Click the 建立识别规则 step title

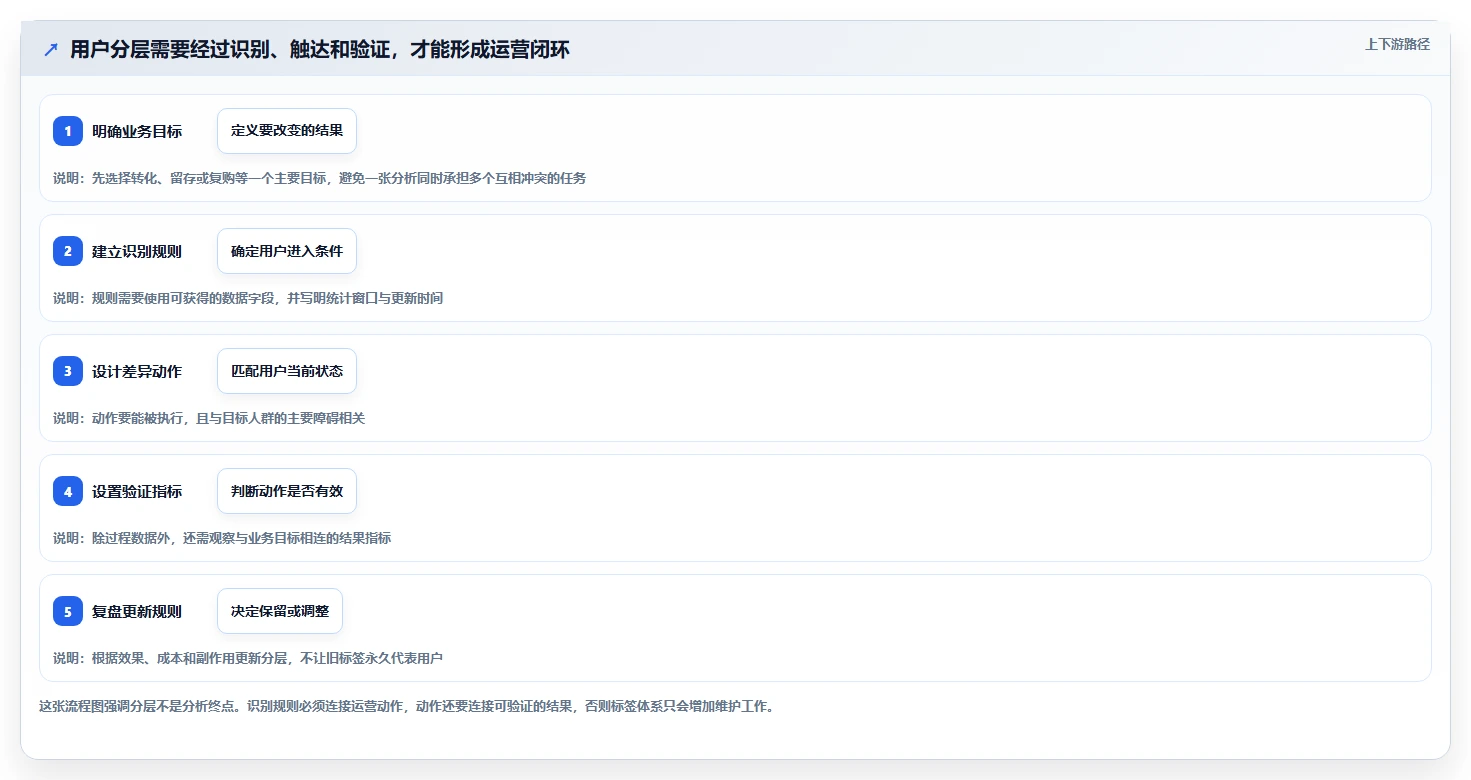[137, 251]
